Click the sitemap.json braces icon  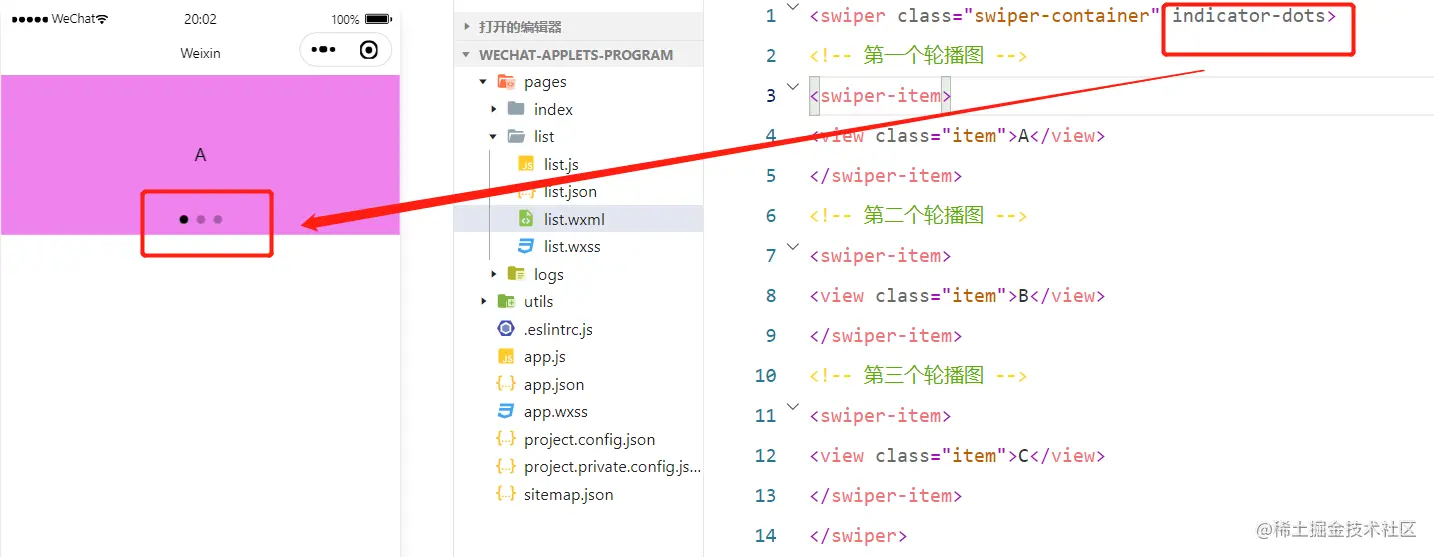pyautogui.click(x=506, y=494)
